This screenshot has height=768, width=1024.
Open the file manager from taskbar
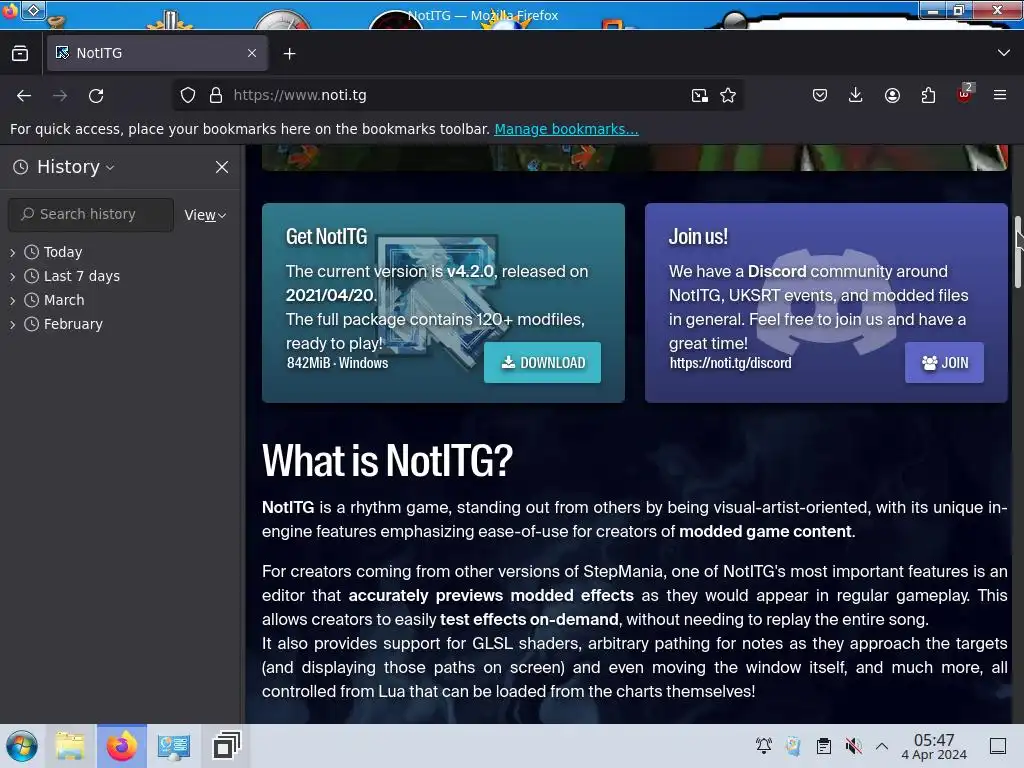click(x=70, y=746)
